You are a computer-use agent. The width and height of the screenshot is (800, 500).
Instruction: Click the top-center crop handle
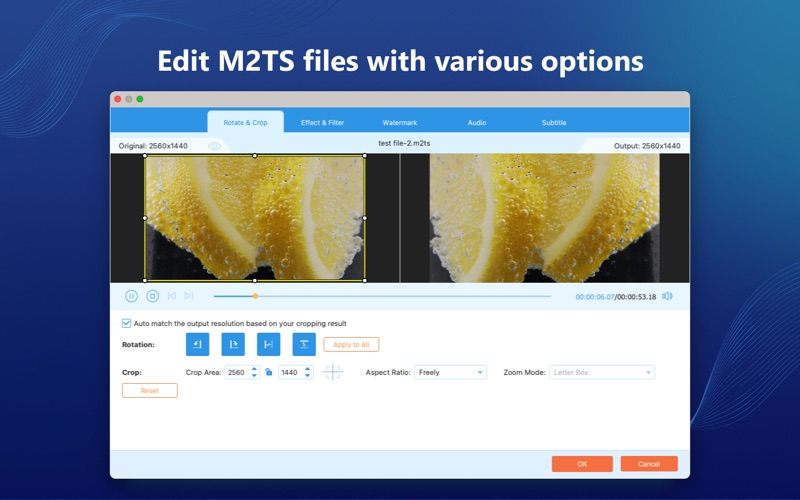[x=255, y=156]
